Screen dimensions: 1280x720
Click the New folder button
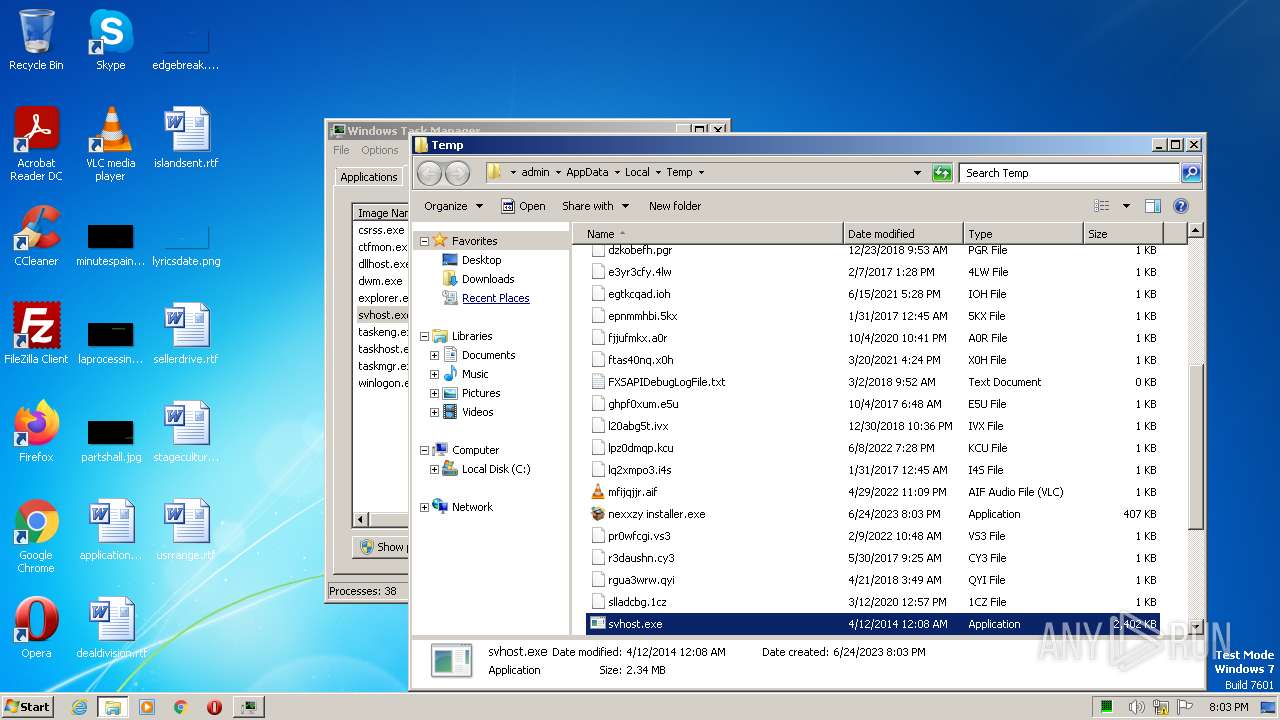(675, 206)
